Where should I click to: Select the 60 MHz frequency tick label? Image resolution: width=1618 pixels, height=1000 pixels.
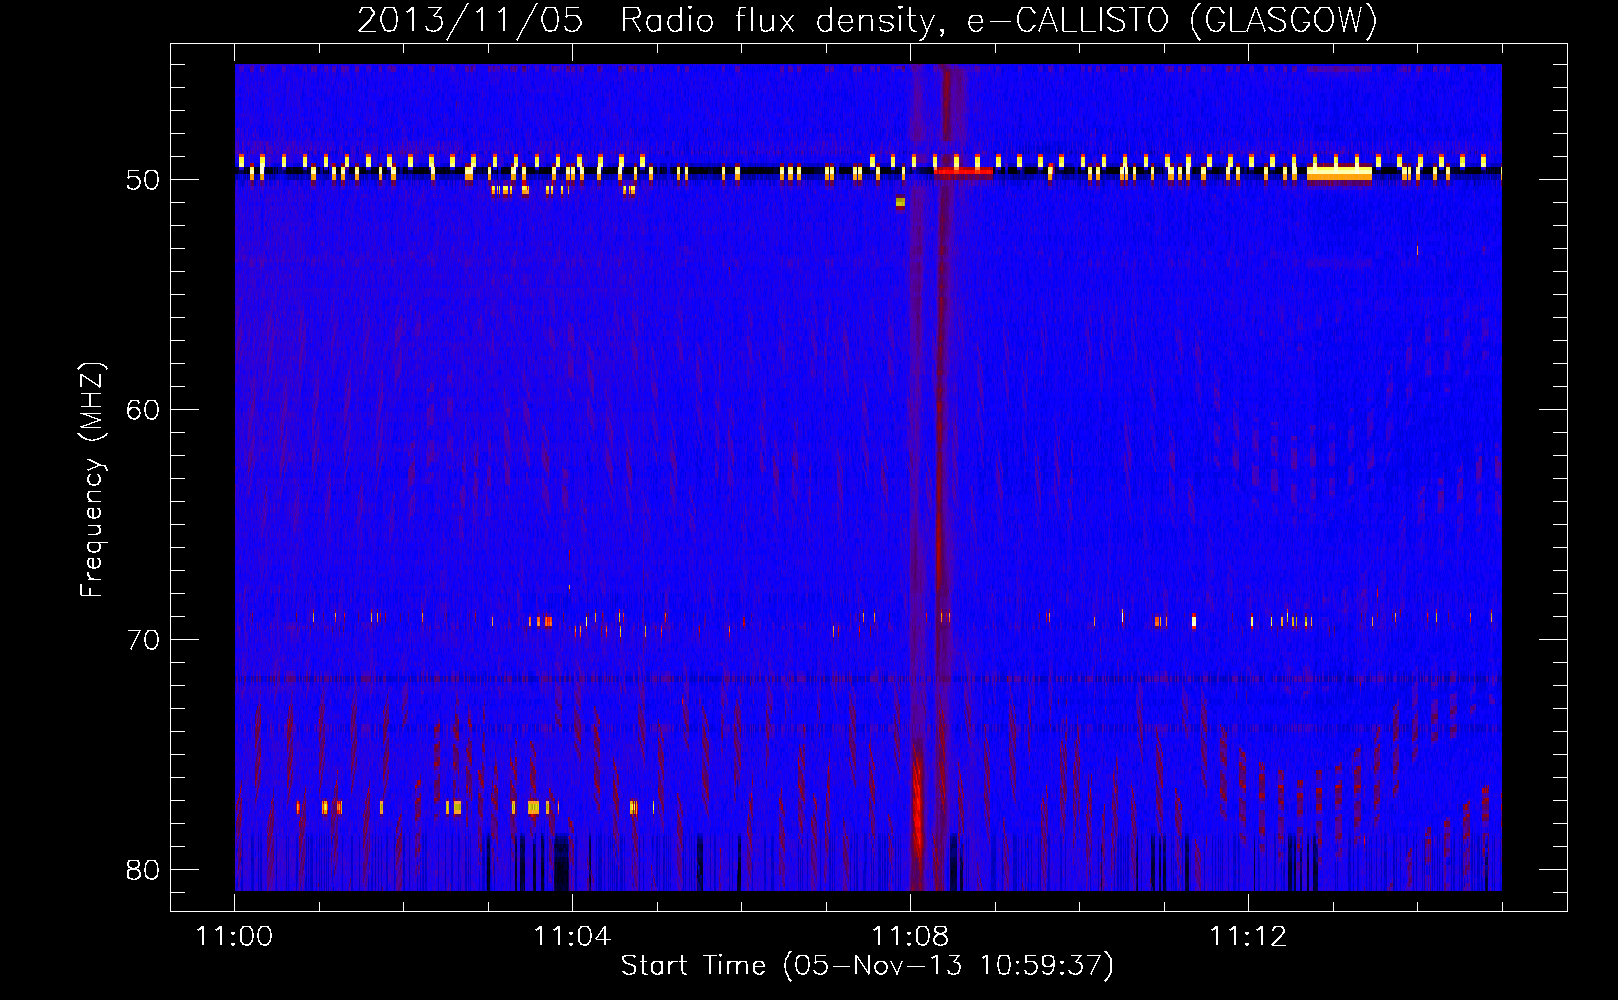pos(143,410)
